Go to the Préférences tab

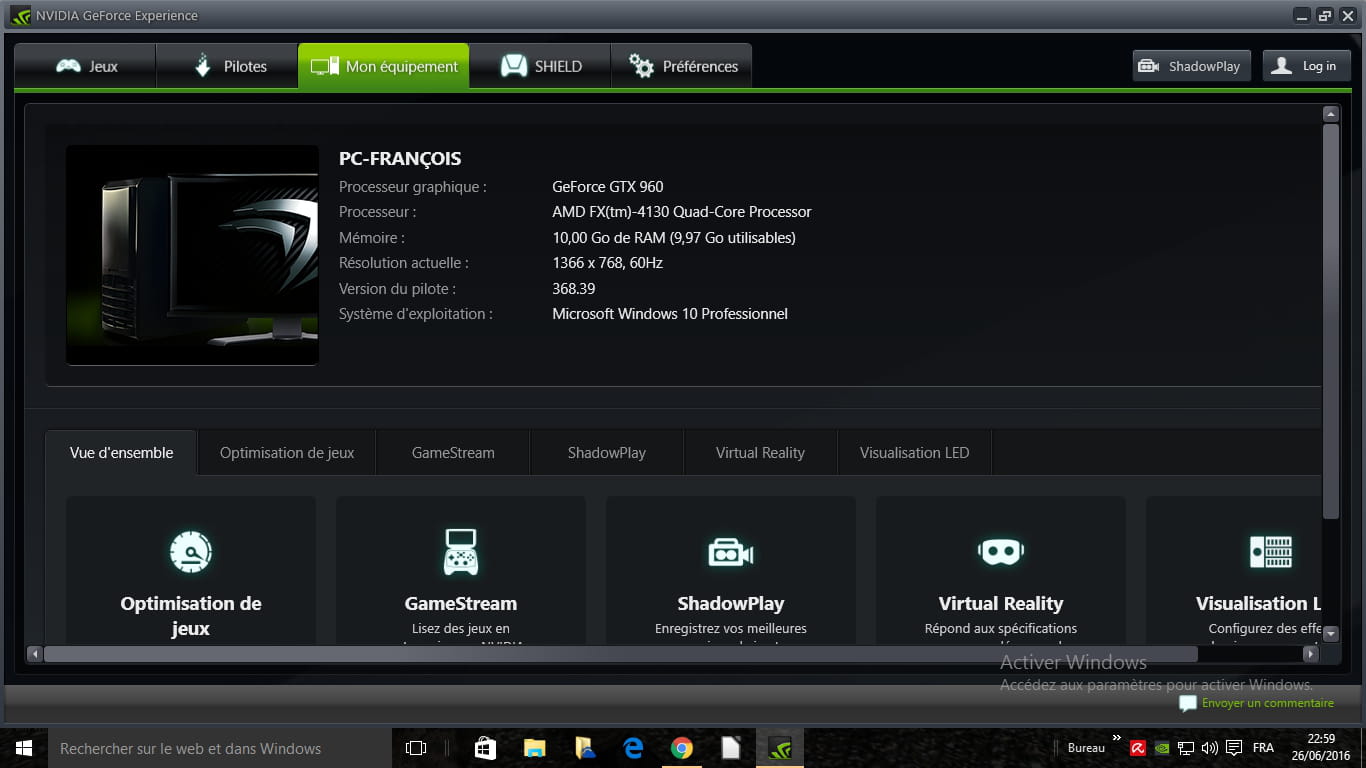coord(682,67)
